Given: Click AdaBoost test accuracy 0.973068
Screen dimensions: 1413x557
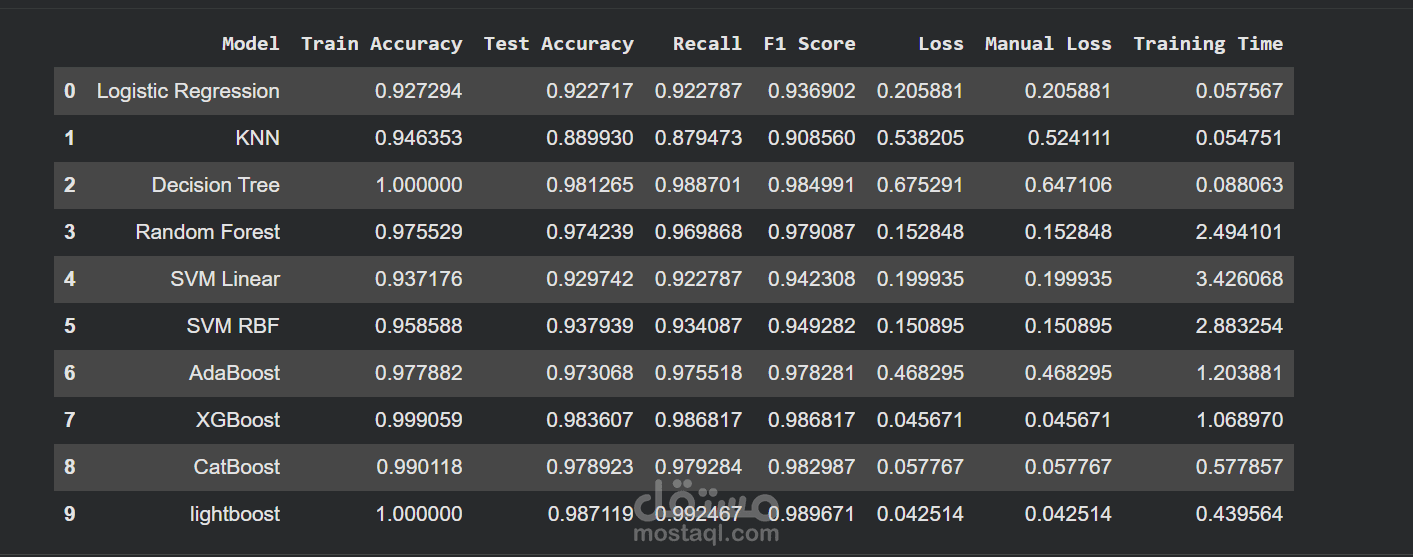Looking at the screenshot, I should click(590, 373).
